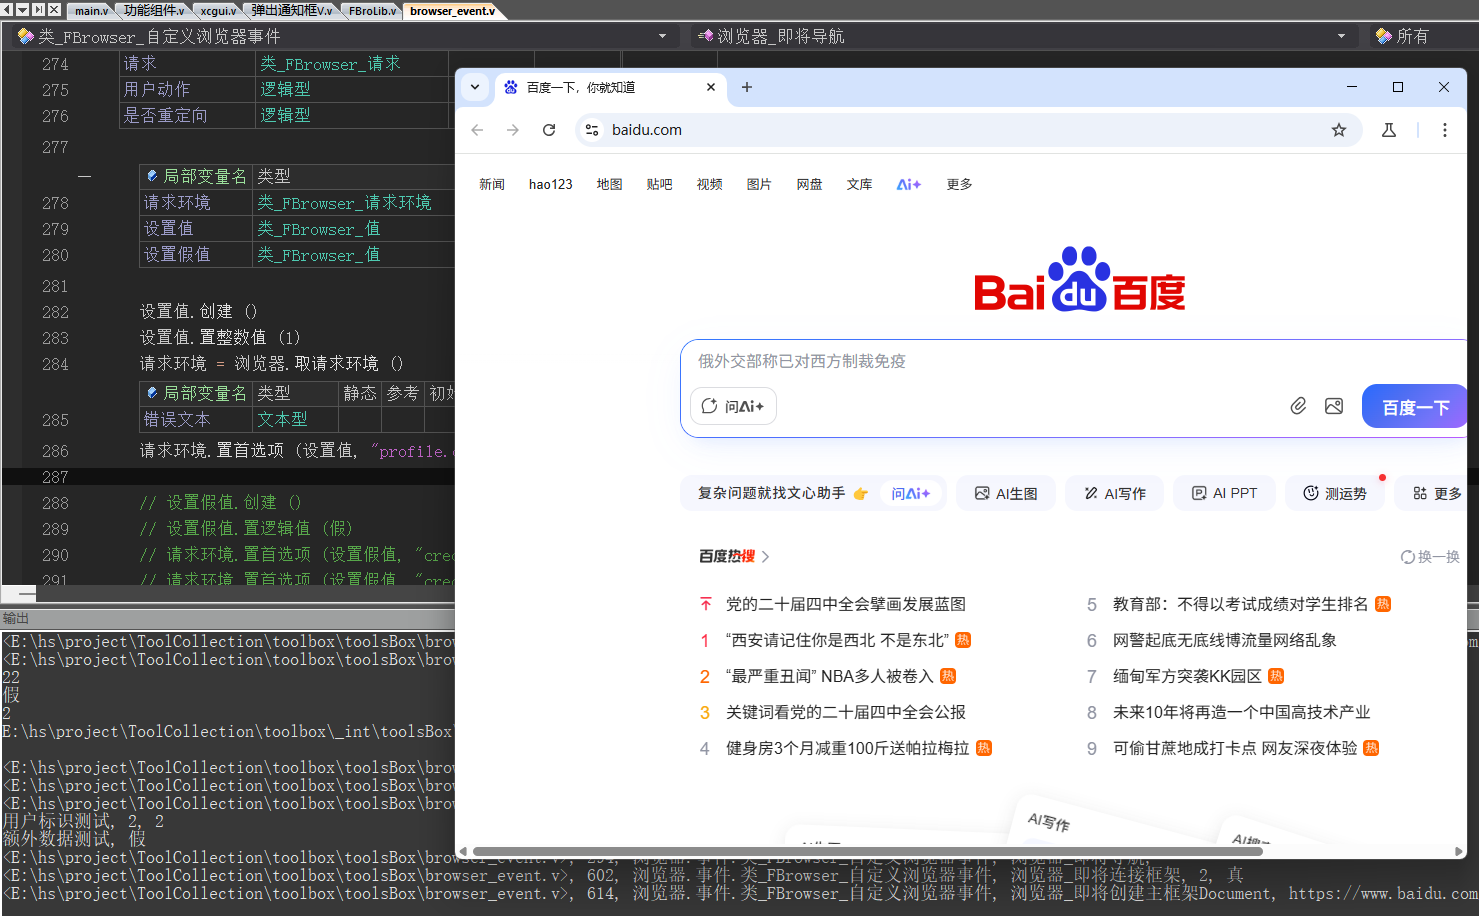Open the browser tab search dropdown
The height and width of the screenshot is (916, 1479).
pyautogui.click(x=475, y=87)
